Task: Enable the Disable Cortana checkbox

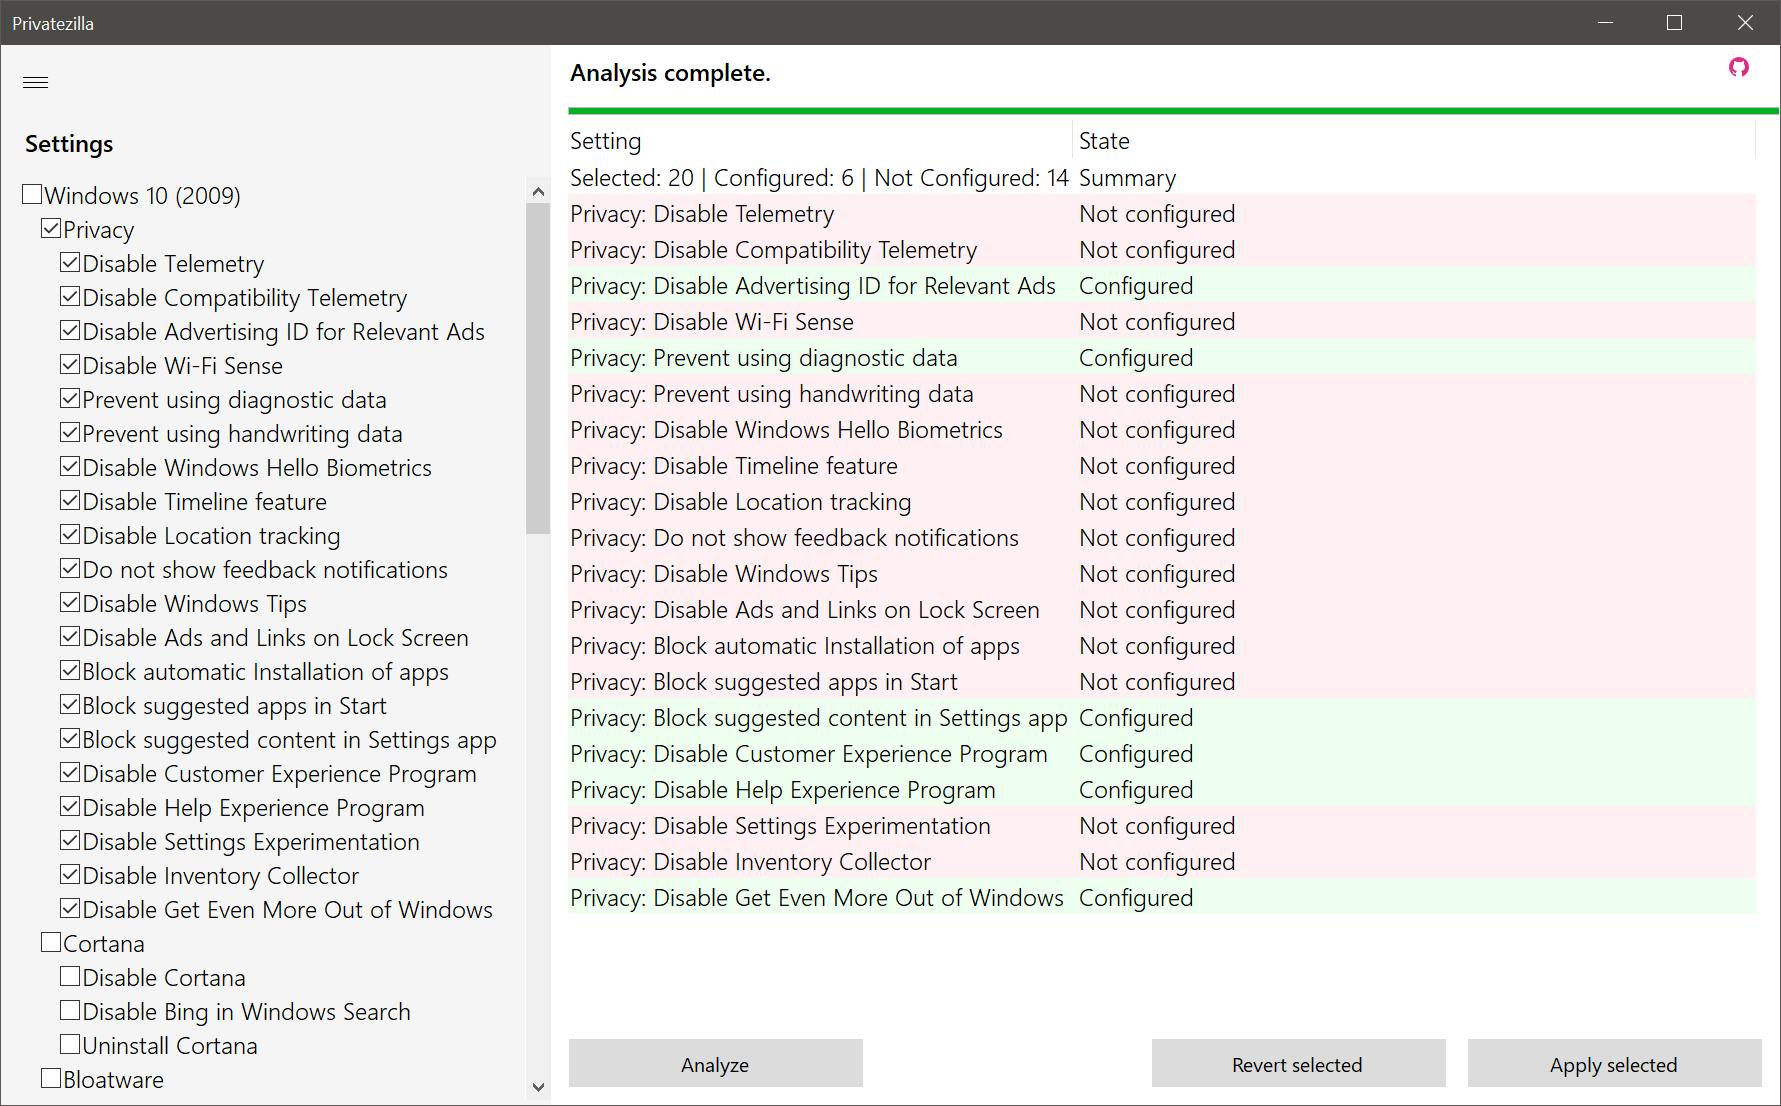Action: point(70,977)
